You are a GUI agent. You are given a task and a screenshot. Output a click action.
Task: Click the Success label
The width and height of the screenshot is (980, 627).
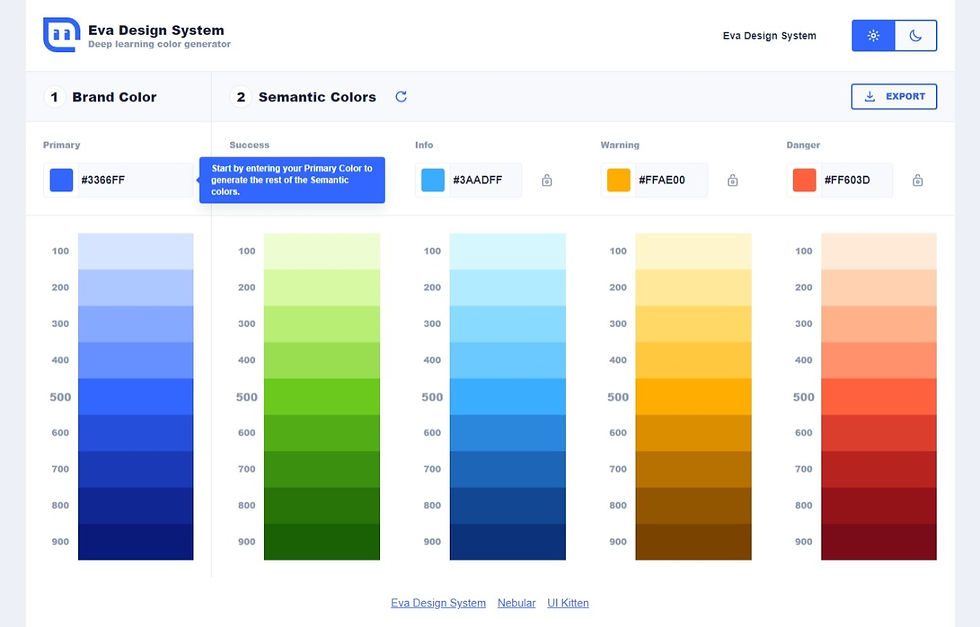(249, 144)
